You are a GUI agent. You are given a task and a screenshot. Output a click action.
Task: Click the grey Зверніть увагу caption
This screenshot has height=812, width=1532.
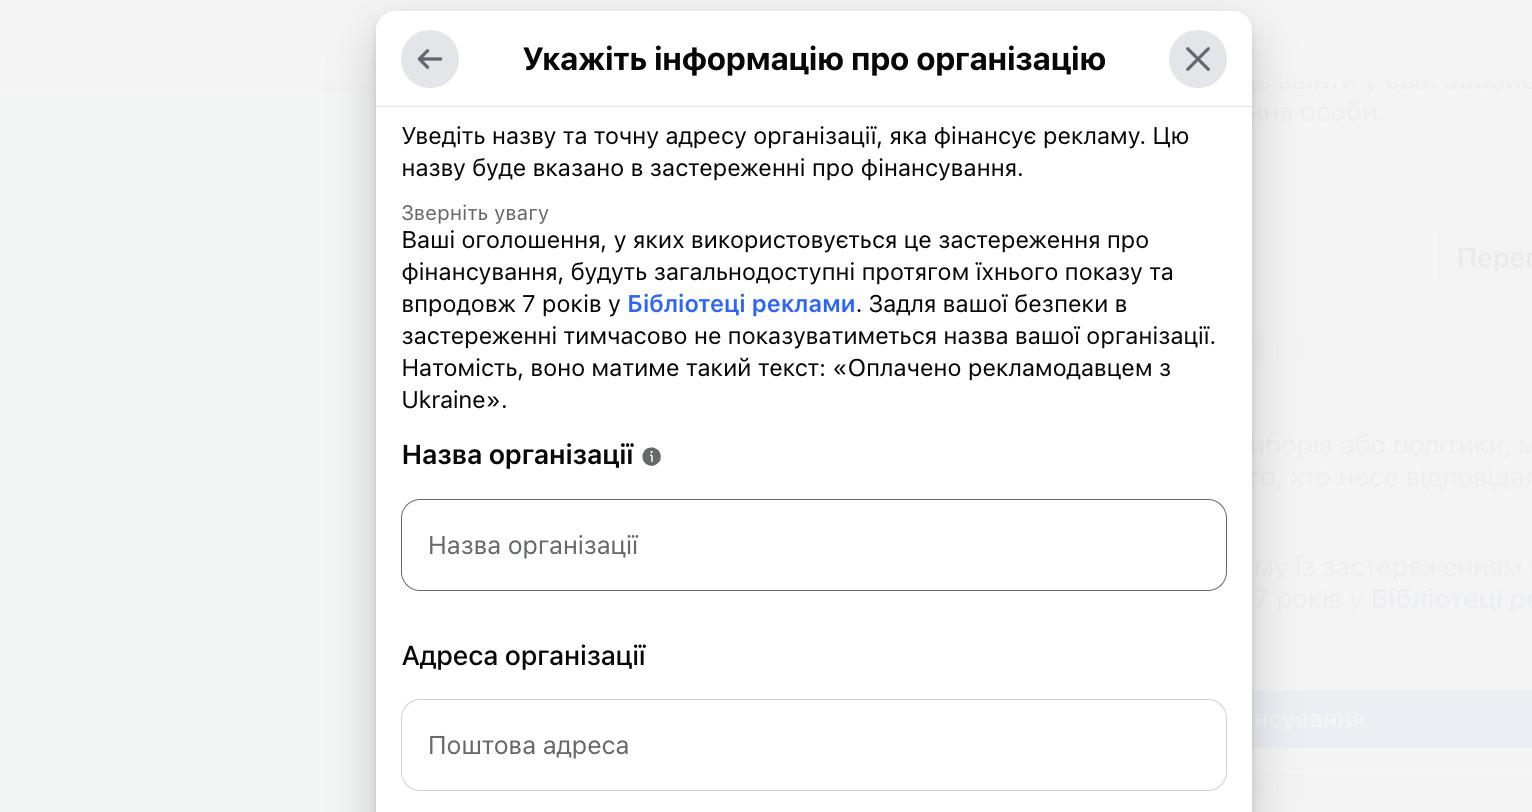475,213
